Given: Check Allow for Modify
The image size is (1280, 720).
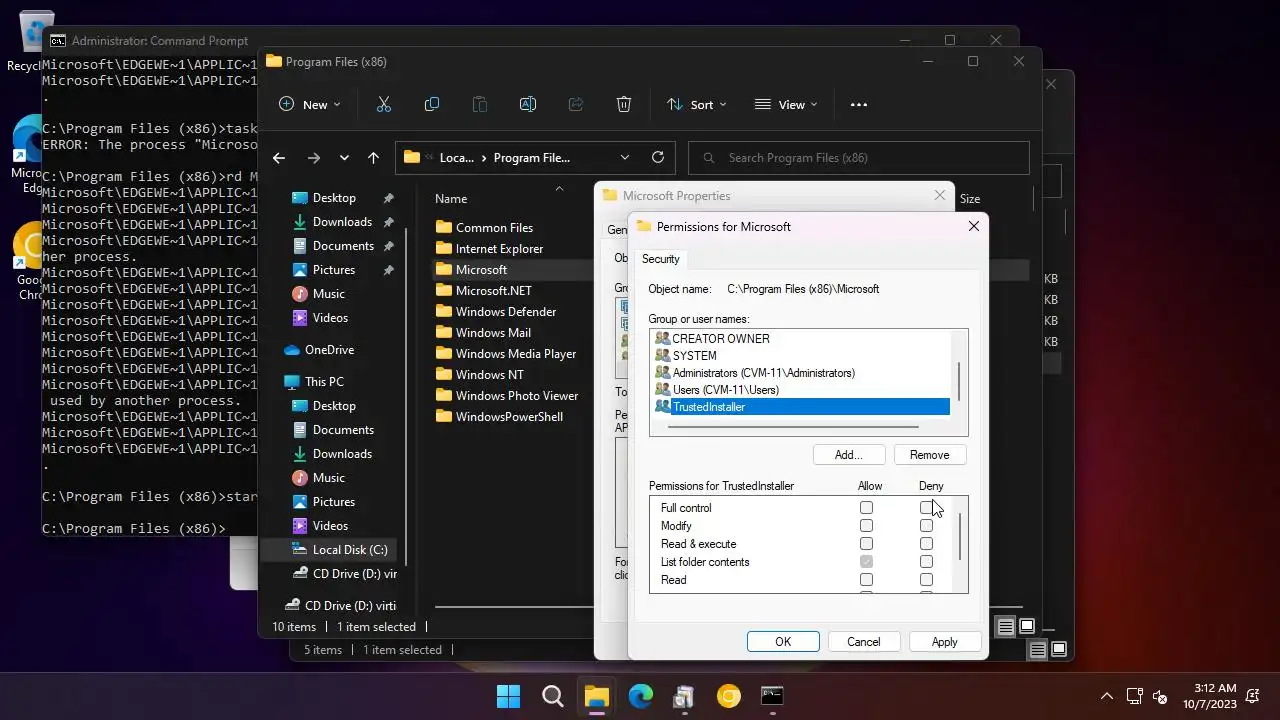Looking at the screenshot, I should 866,526.
